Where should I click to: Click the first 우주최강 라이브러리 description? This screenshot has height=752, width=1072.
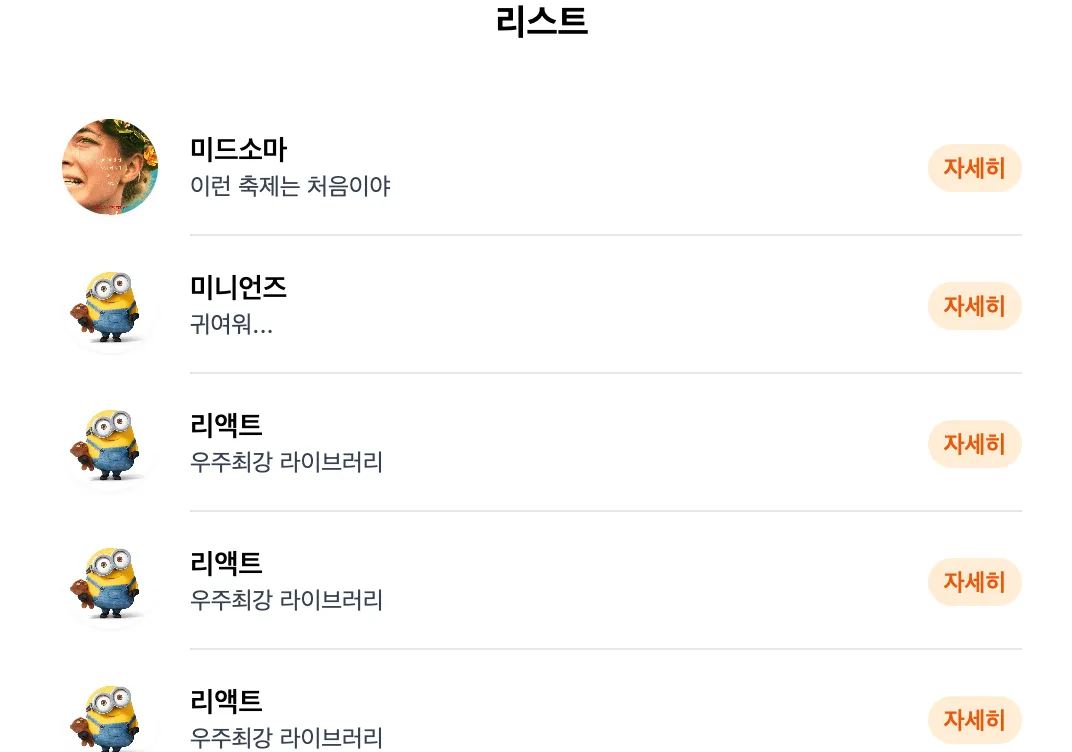click(x=286, y=462)
